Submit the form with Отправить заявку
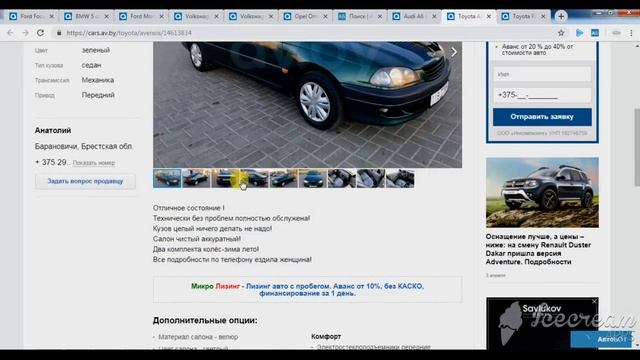The image size is (640, 360). point(542,117)
